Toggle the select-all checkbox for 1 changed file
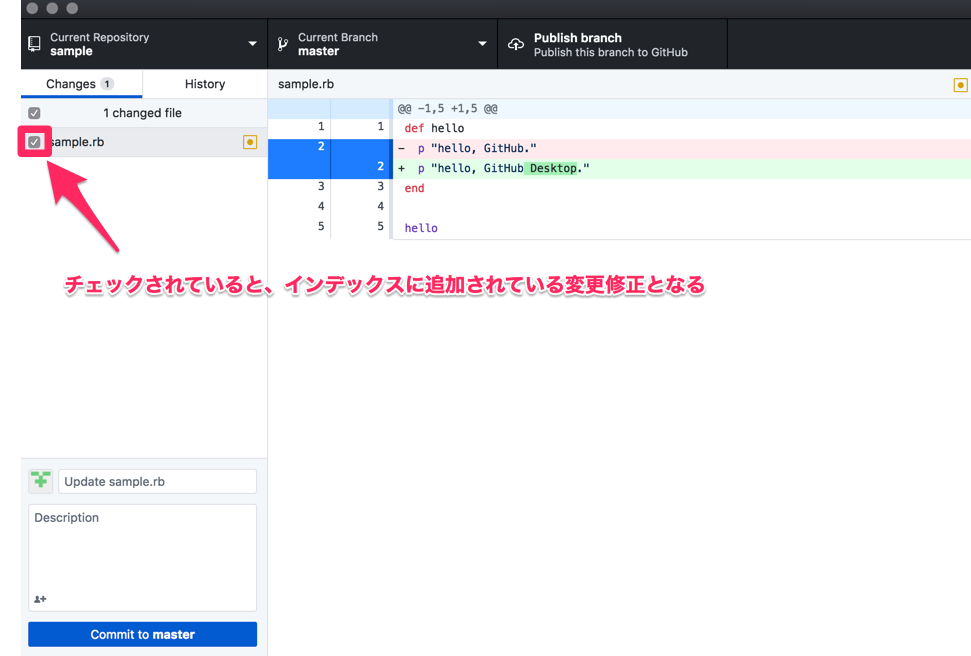The image size is (971, 656). (34, 113)
